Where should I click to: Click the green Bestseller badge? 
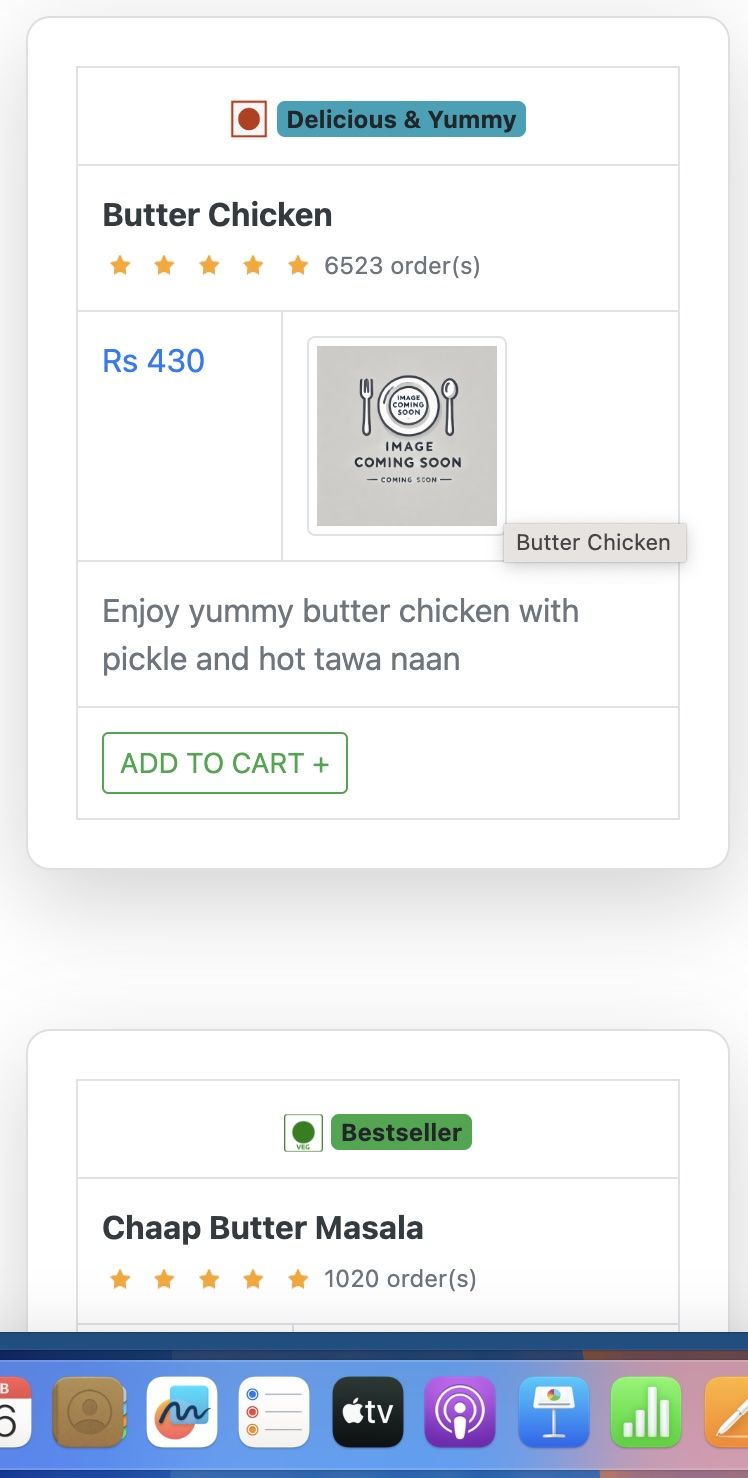coord(401,1133)
